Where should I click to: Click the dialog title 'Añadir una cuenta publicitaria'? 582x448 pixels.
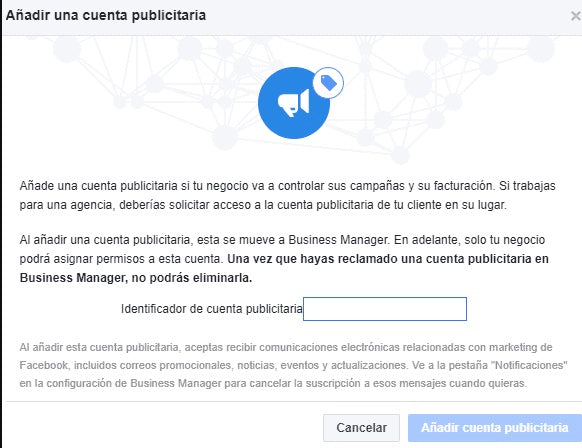(x=106, y=16)
